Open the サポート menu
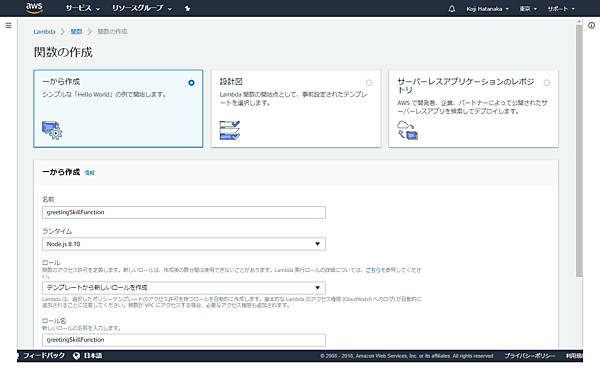 (561, 8)
